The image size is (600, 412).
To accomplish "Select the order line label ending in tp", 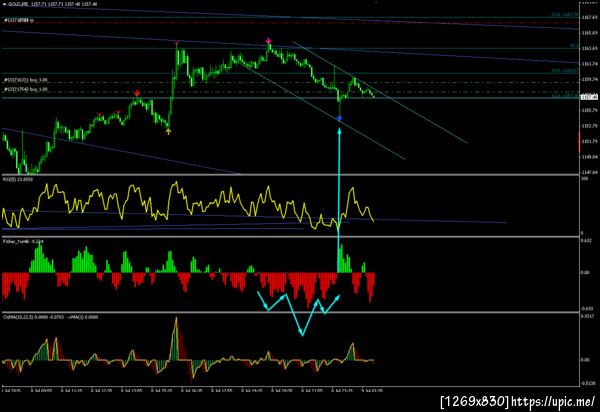I will (x=19, y=20).
